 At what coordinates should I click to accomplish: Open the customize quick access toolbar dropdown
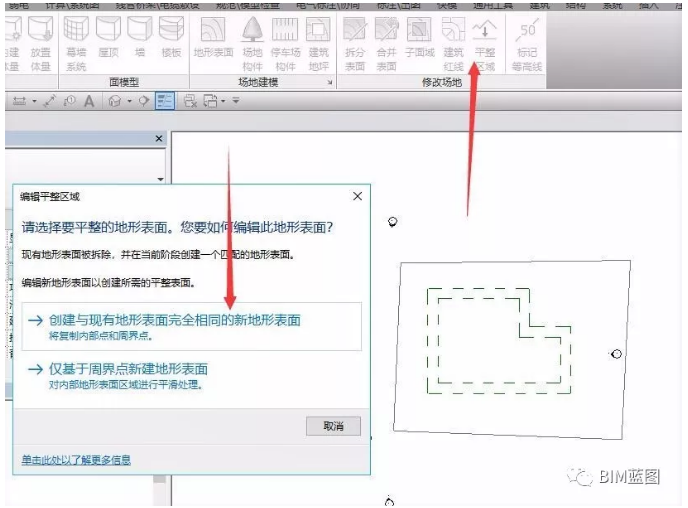236,101
